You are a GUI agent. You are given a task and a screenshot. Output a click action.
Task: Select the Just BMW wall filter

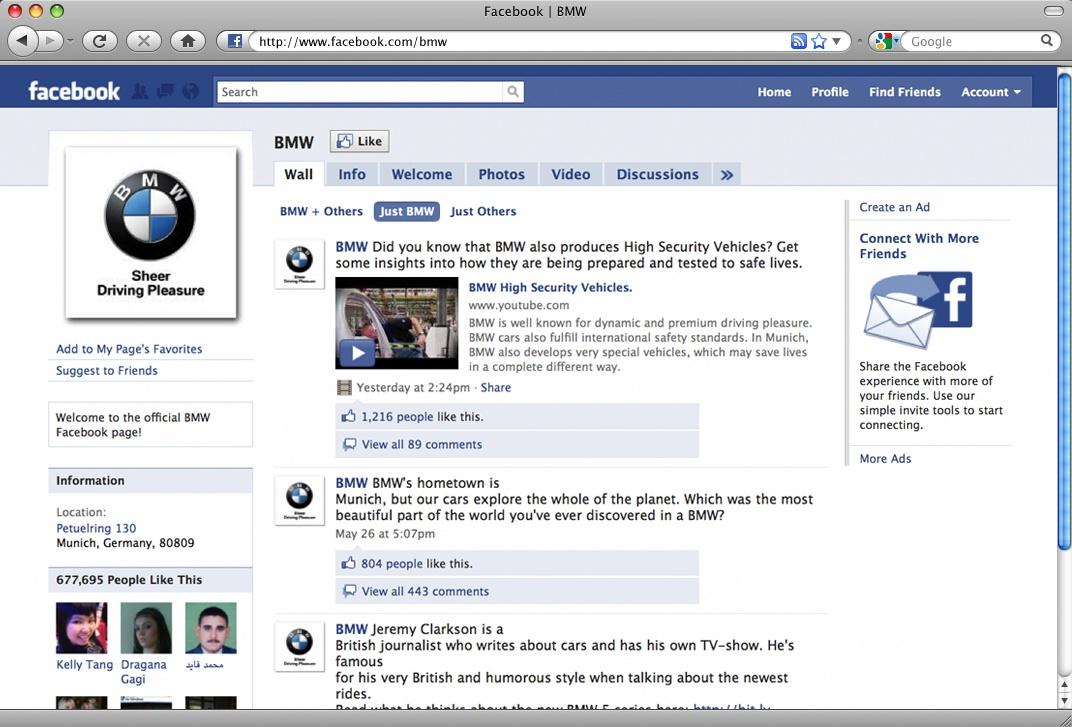(x=407, y=211)
